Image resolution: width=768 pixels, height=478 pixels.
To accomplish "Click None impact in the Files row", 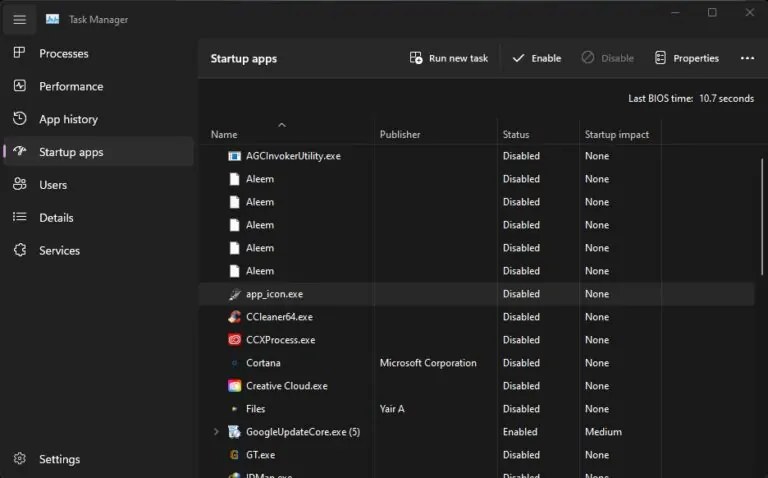I will (x=597, y=409).
